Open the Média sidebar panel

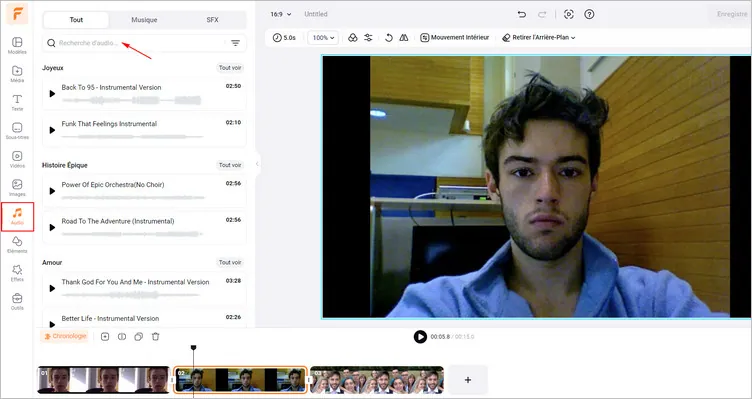(17, 73)
